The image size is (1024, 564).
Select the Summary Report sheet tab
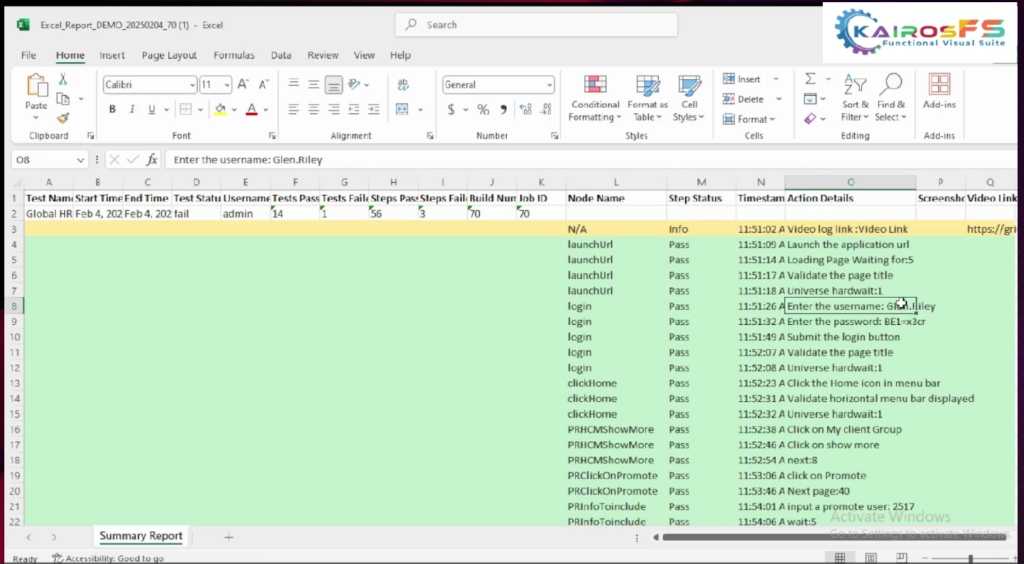pos(141,537)
